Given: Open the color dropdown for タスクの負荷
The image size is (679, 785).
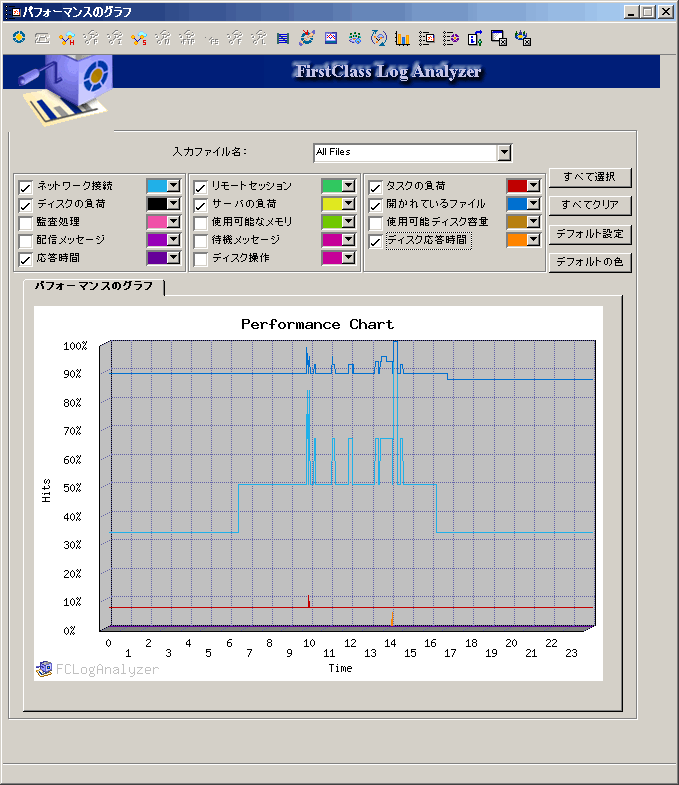Looking at the screenshot, I should [533, 186].
